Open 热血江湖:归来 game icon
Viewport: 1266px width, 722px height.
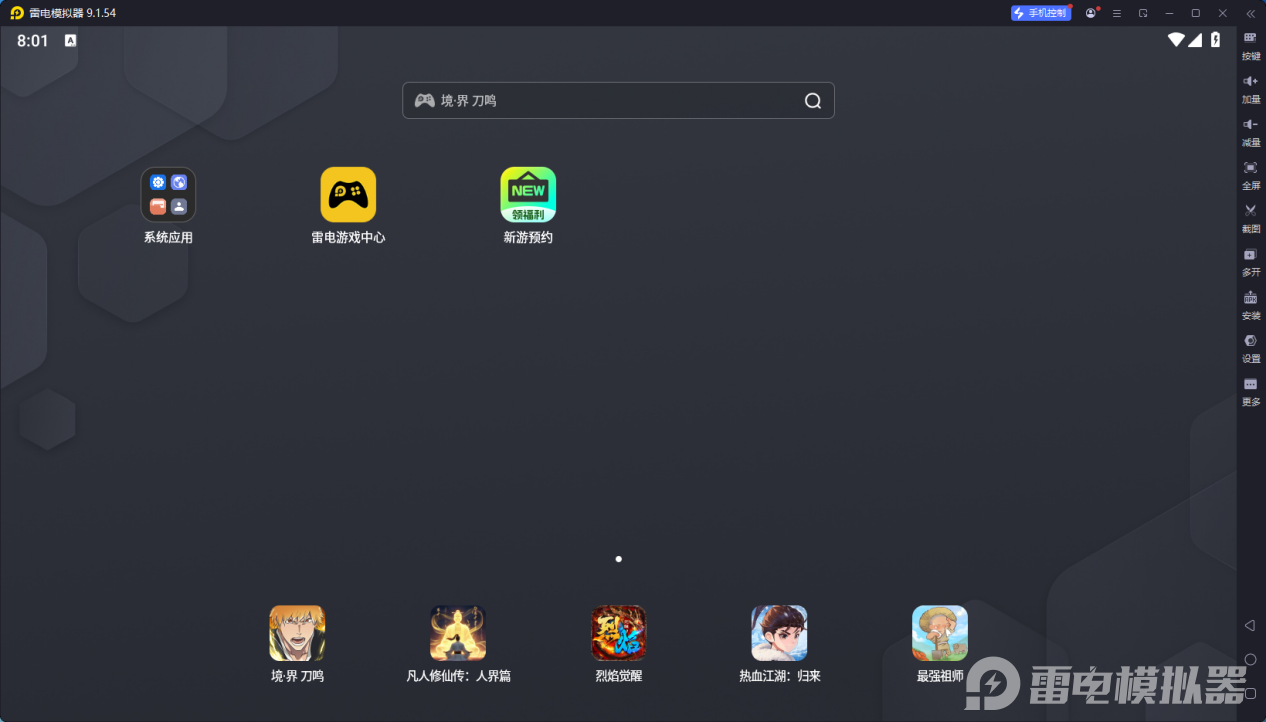point(779,633)
